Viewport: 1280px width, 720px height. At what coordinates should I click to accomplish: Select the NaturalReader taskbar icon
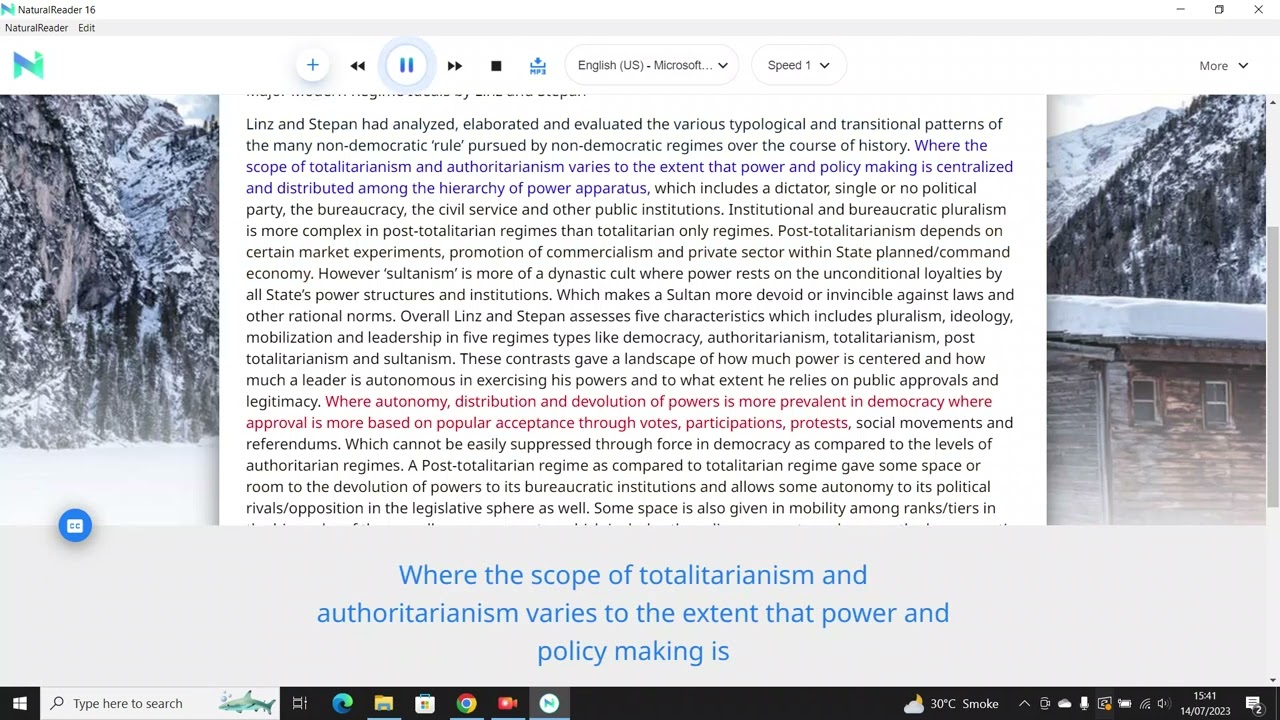(549, 703)
